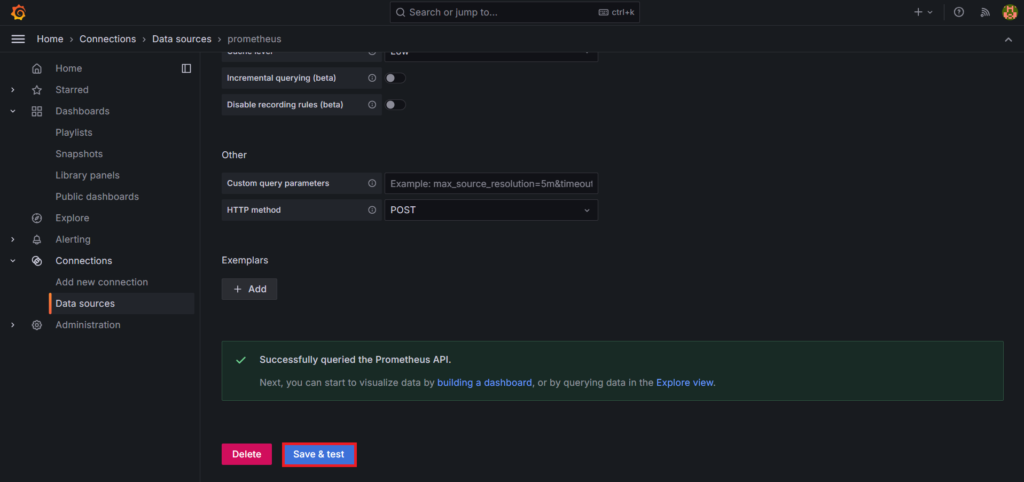Open Playlists in the sidebar
The image size is (1024, 482).
coord(74,133)
